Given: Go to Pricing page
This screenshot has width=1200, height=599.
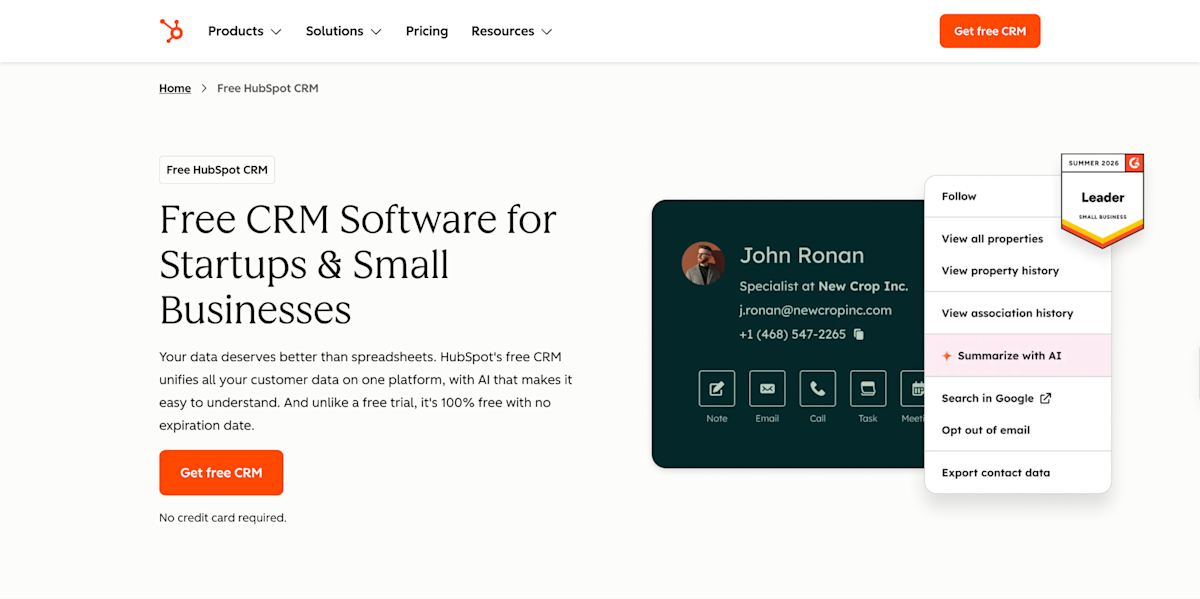Looking at the screenshot, I should [x=427, y=31].
